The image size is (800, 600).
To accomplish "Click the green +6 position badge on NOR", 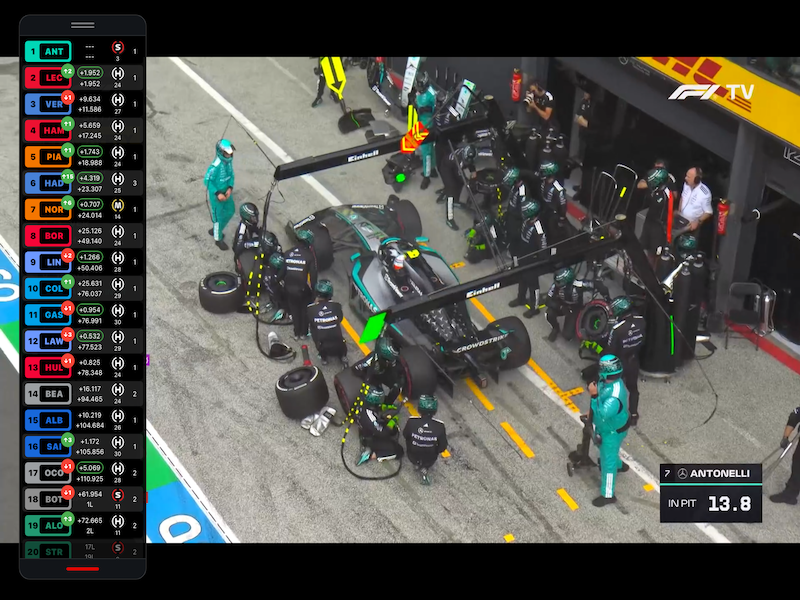I will pos(68,203).
